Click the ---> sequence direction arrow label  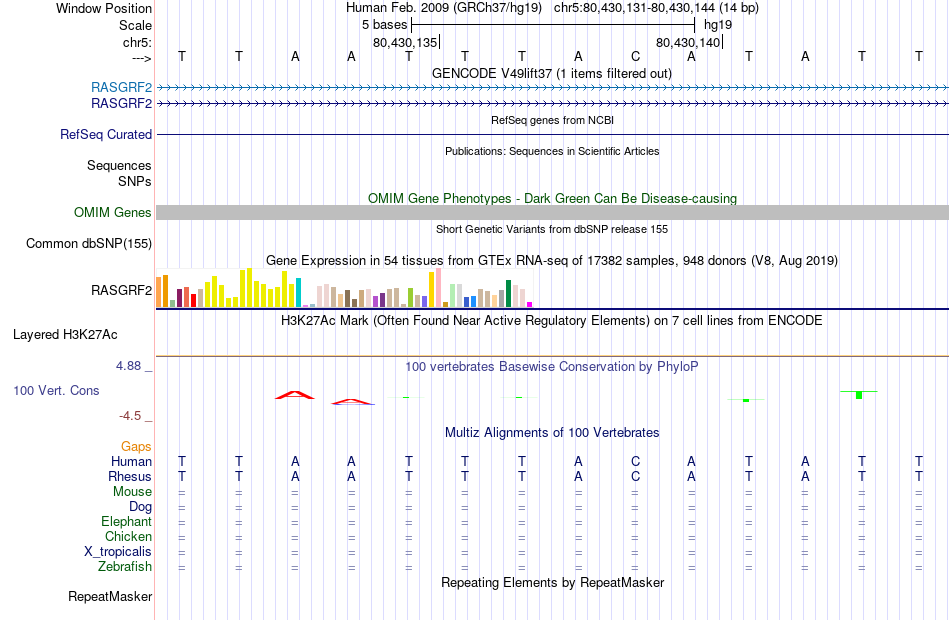pyautogui.click(x=141, y=58)
